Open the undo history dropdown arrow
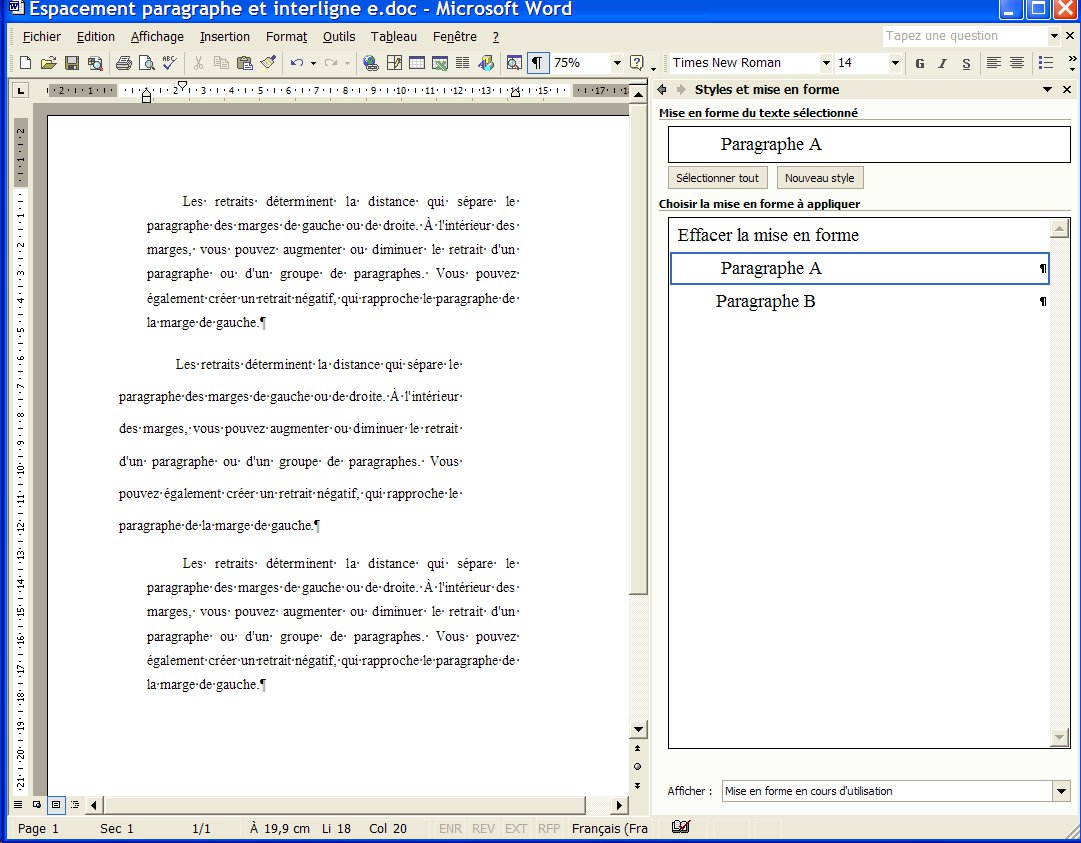The width and height of the screenshot is (1081, 843). point(313,63)
